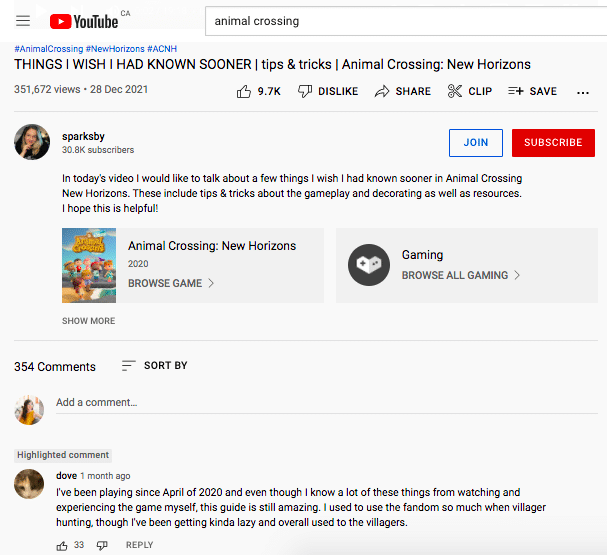Open commenter name dove
This screenshot has height=555, width=607.
click(x=67, y=476)
